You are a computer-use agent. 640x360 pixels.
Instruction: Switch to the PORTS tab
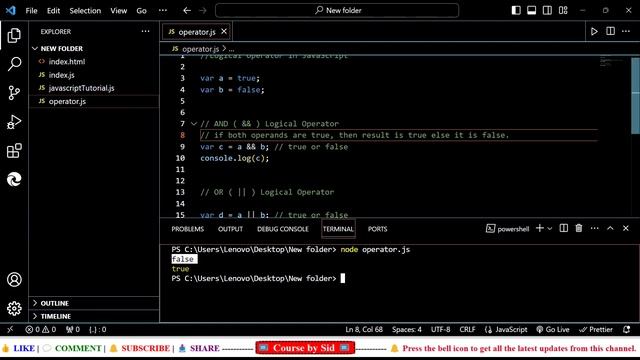pyautogui.click(x=378, y=229)
